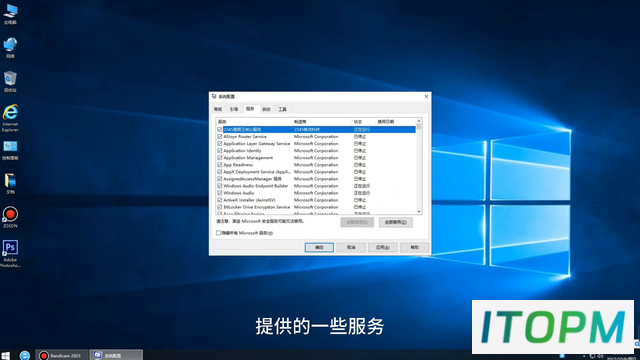
Task: Toggle Hide all Microsoft services checkbox
Action: click(x=218, y=233)
